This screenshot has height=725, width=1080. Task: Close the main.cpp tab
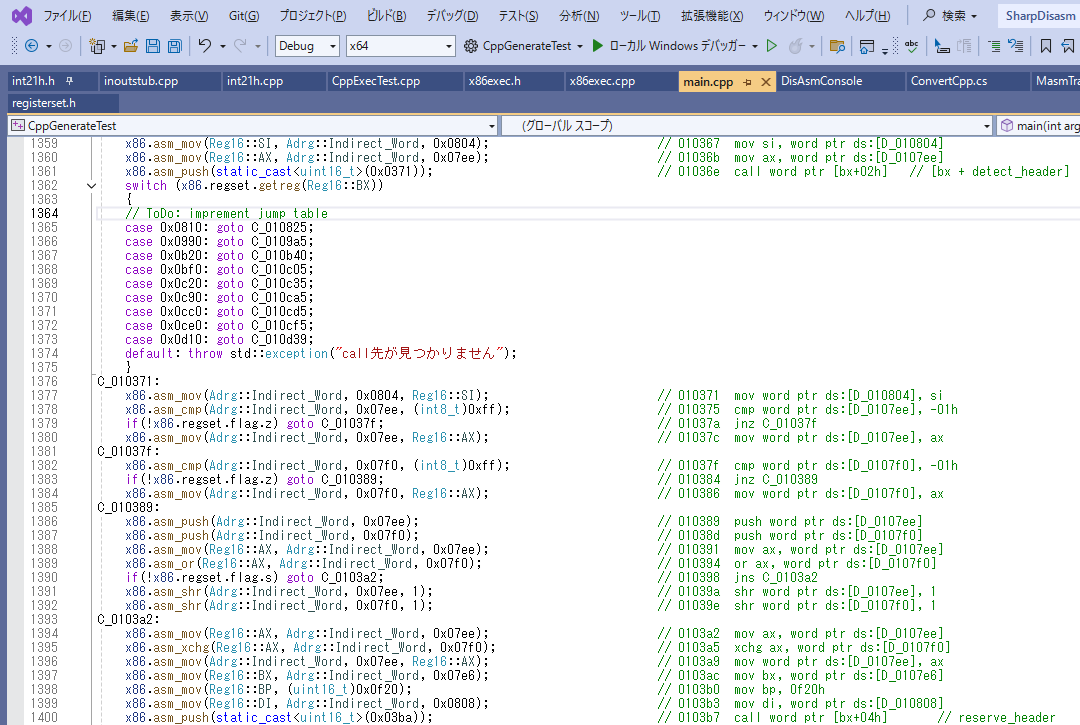[x=765, y=82]
